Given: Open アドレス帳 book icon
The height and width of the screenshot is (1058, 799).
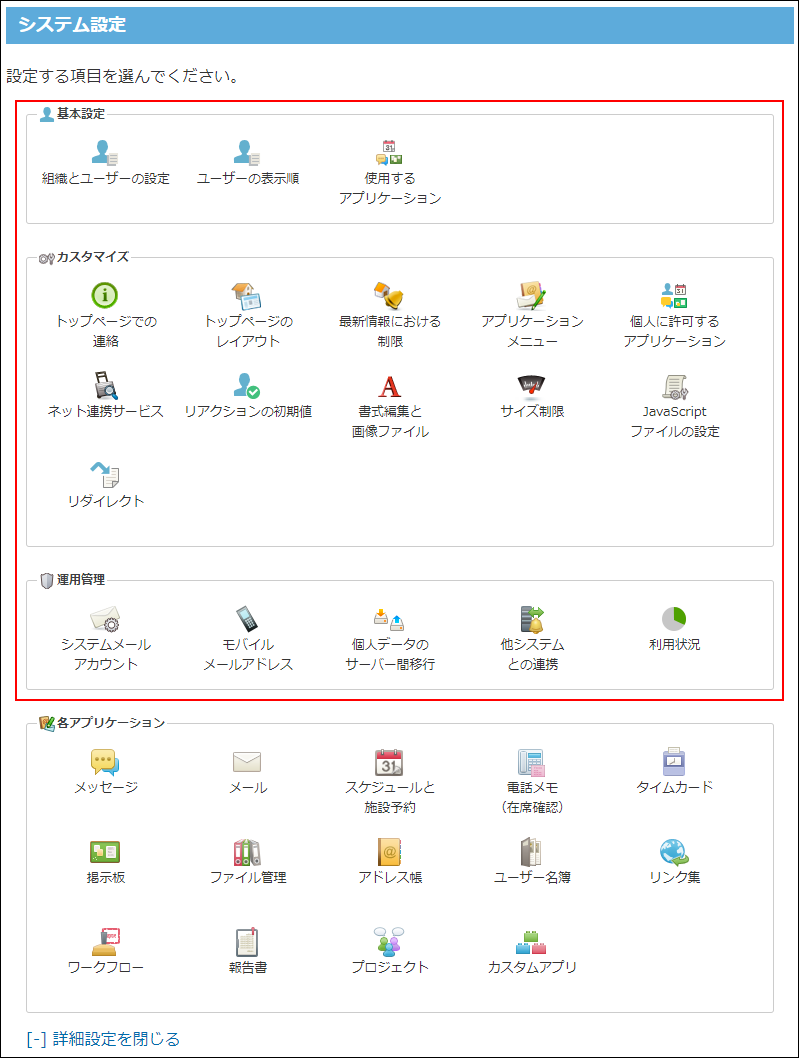Looking at the screenshot, I should (389, 852).
